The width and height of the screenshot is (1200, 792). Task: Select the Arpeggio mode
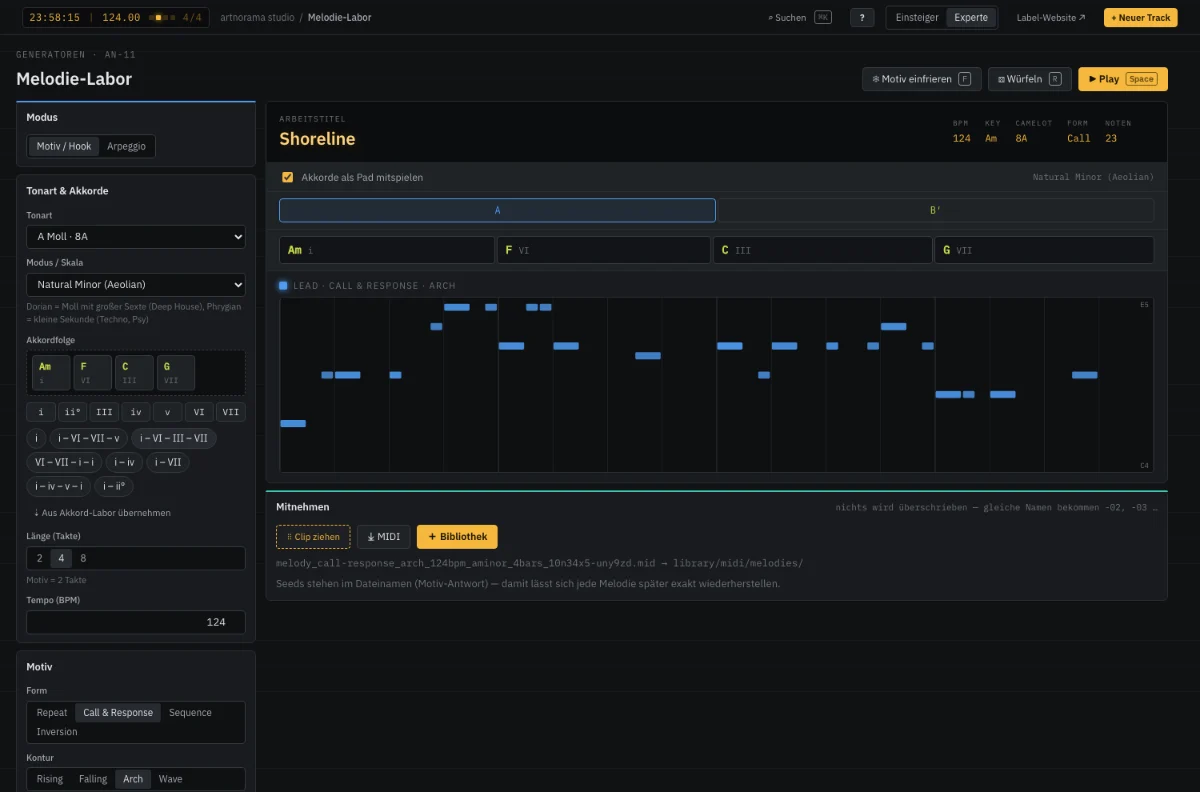pyautogui.click(x=126, y=146)
